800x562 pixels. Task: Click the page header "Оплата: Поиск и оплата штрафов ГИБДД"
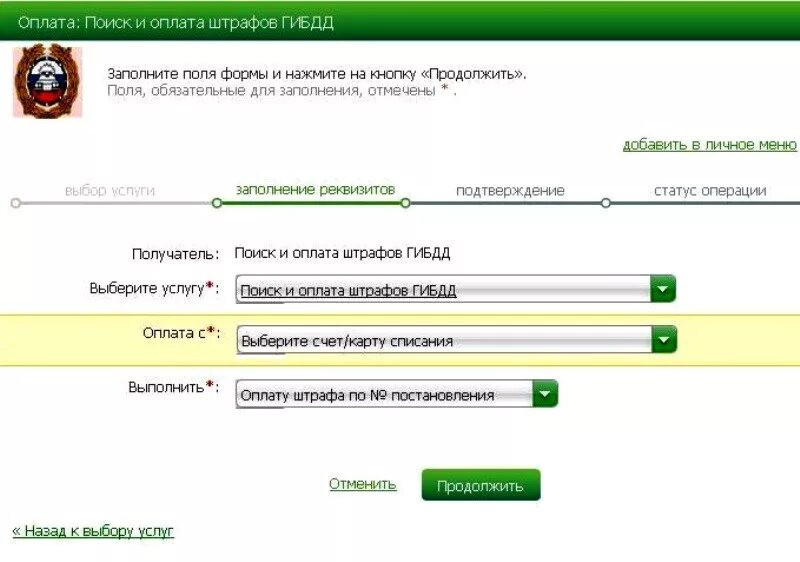[x=176, y=23]
